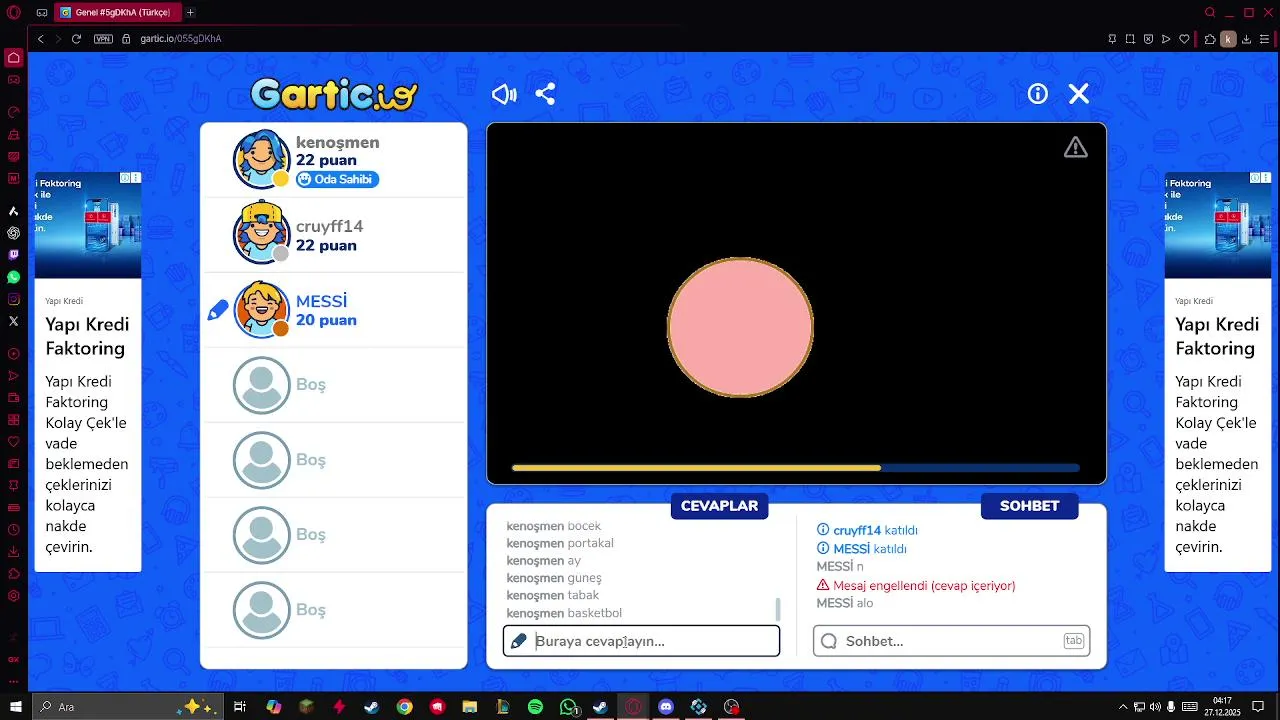Report the drawing via warning triangle

click(x=1075, y=147)
